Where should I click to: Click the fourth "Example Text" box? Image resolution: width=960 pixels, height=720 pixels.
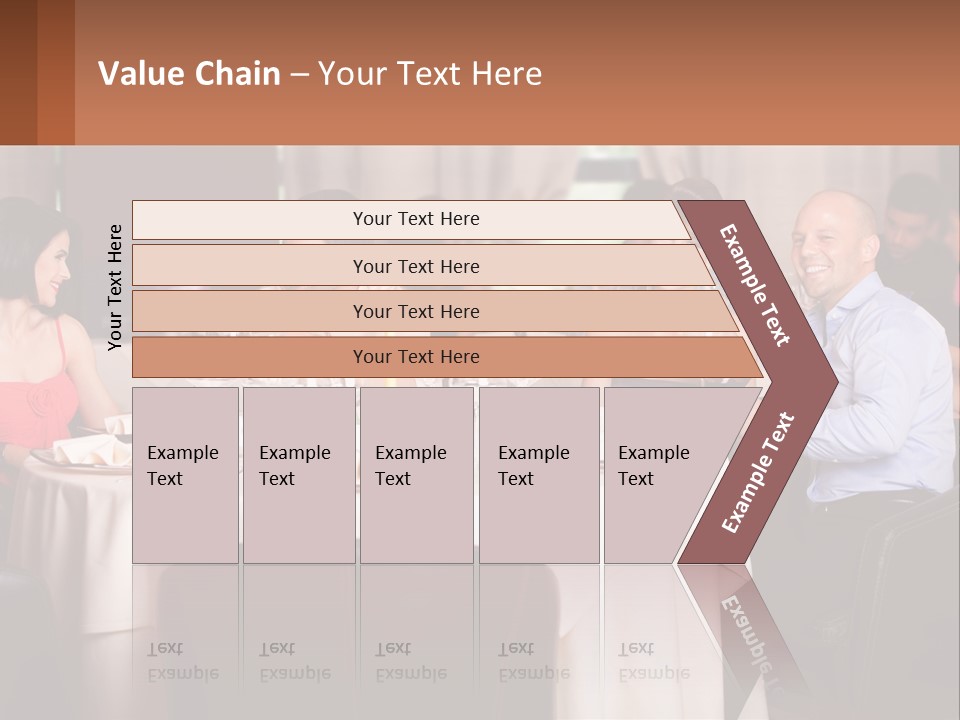point(538,475)
